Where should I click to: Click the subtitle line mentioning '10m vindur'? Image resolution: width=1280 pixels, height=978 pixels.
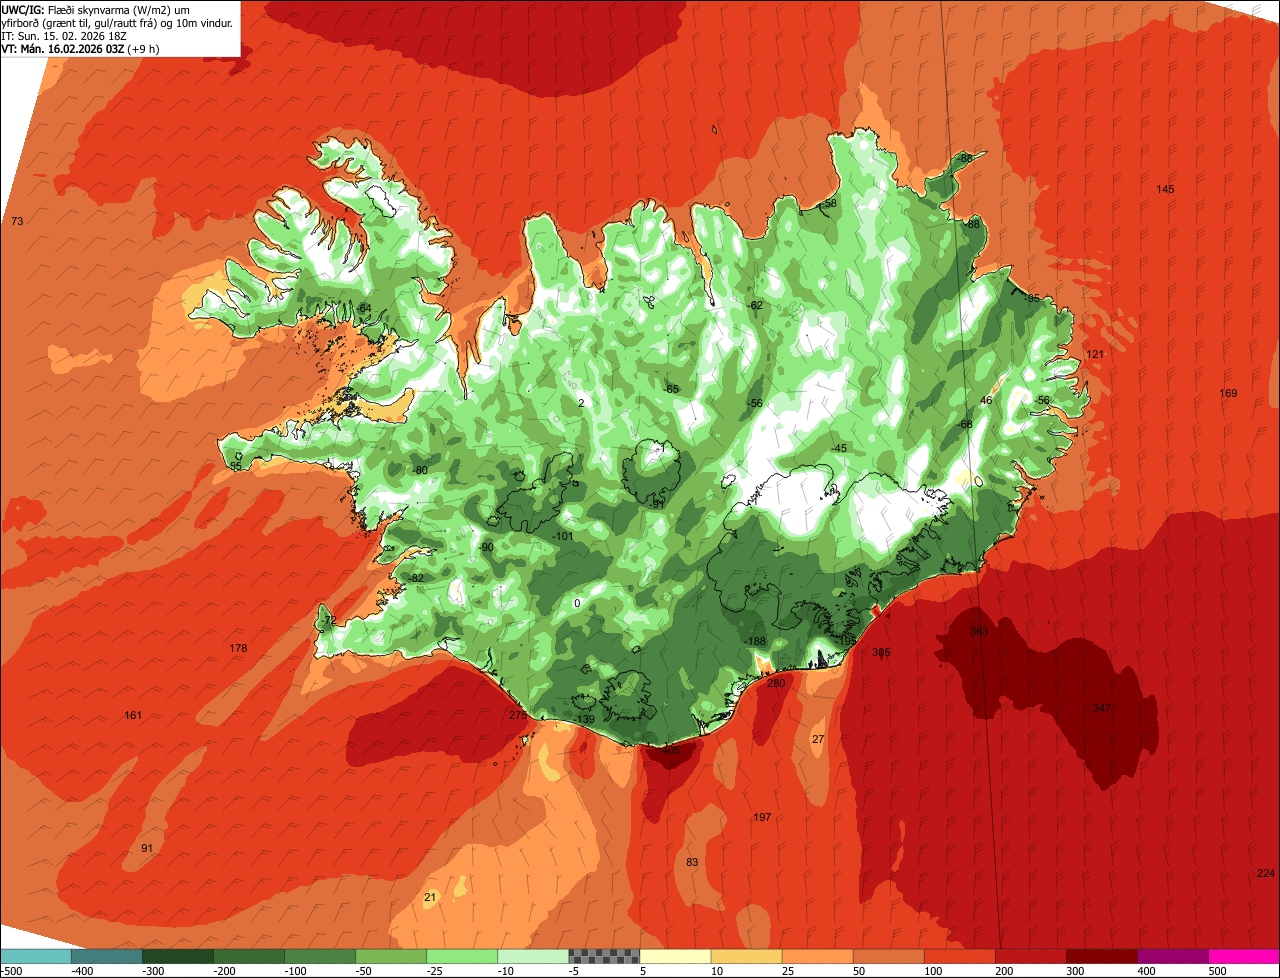(x=117, y=22)
